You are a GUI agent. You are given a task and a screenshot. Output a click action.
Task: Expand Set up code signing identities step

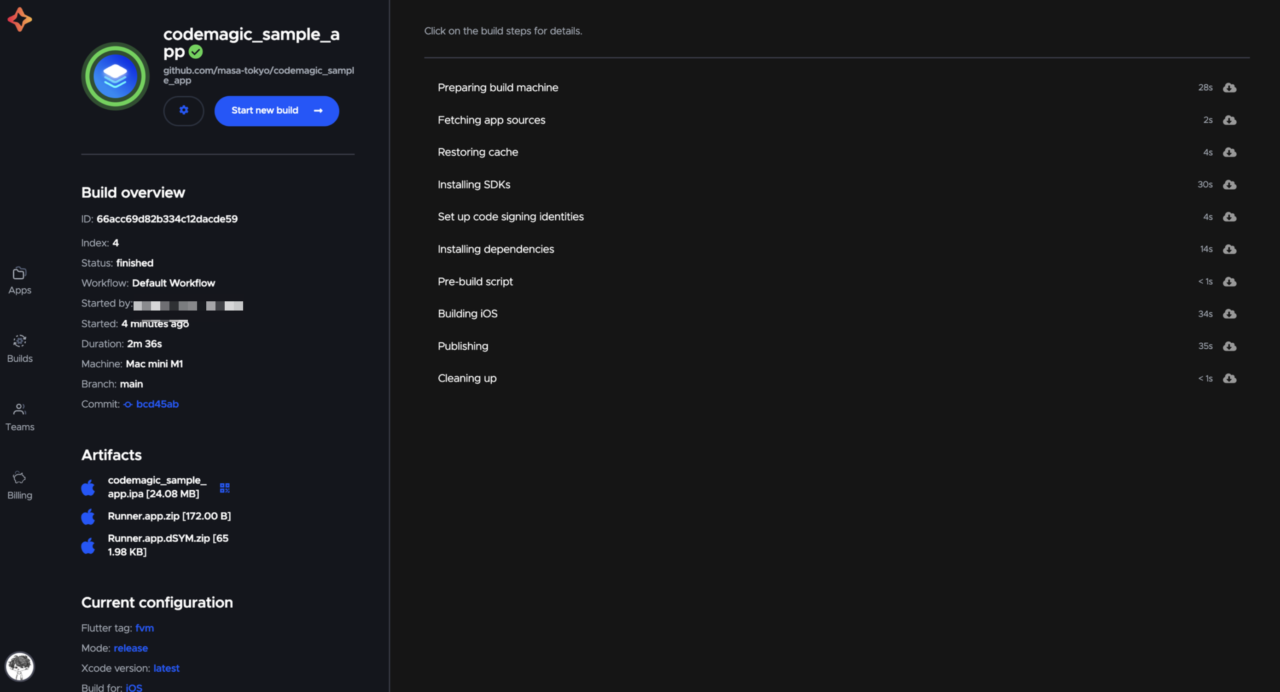(x=837, y=217)
